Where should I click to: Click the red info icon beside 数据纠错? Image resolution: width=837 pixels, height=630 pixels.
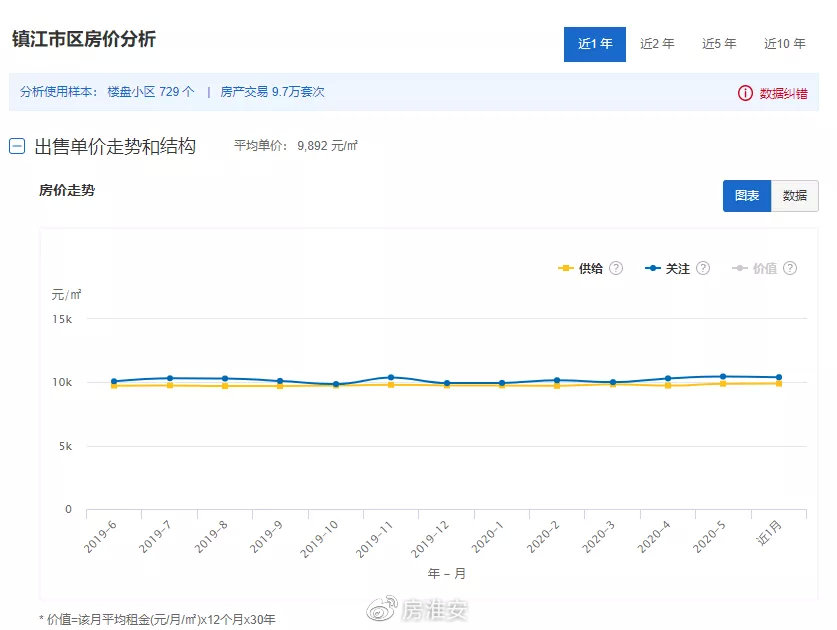coord(745,93)
